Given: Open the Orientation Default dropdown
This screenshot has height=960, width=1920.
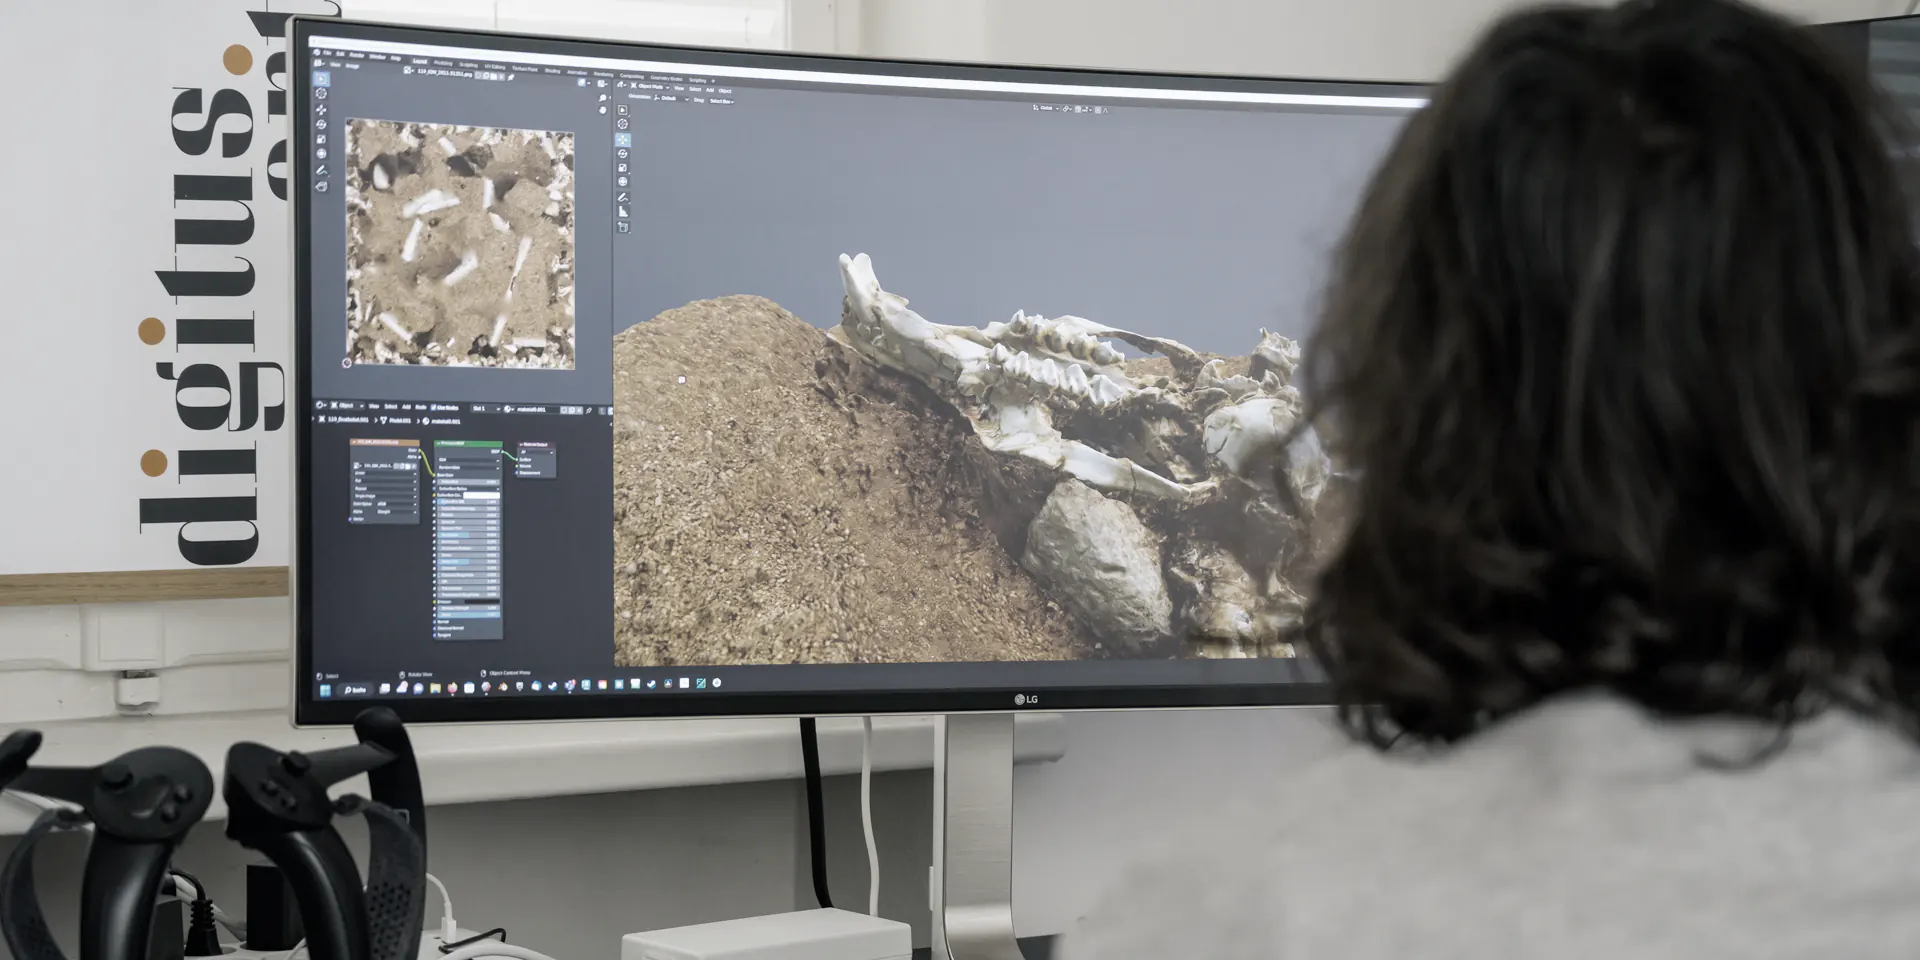Looking at the screenshot, I should pyautogui.click(x=670, y=99).
